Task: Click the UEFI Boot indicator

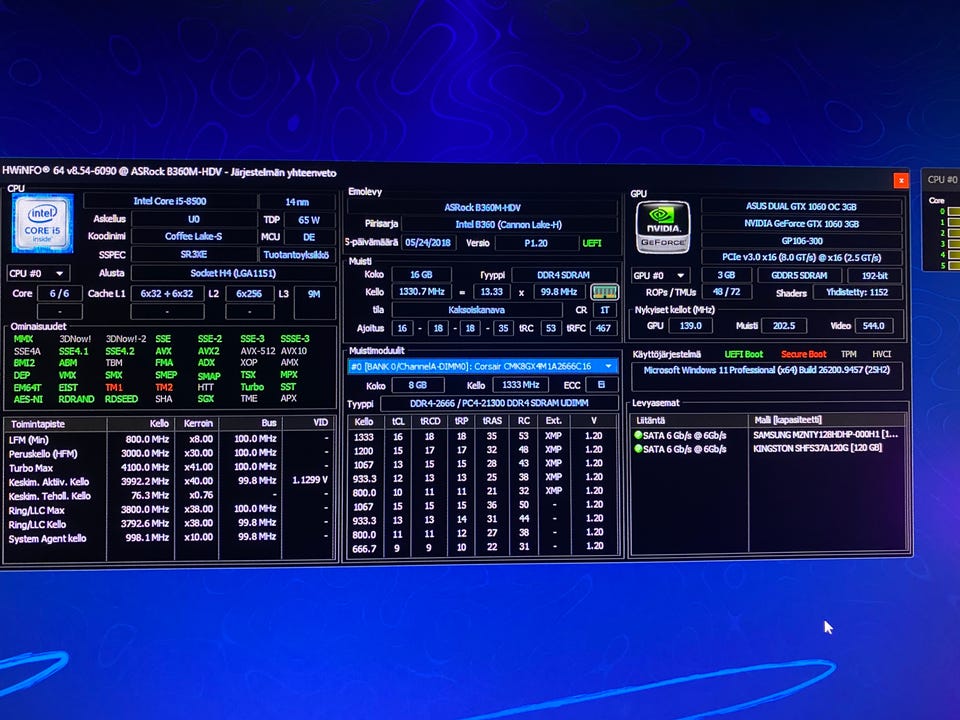Action: pos(744,354)
